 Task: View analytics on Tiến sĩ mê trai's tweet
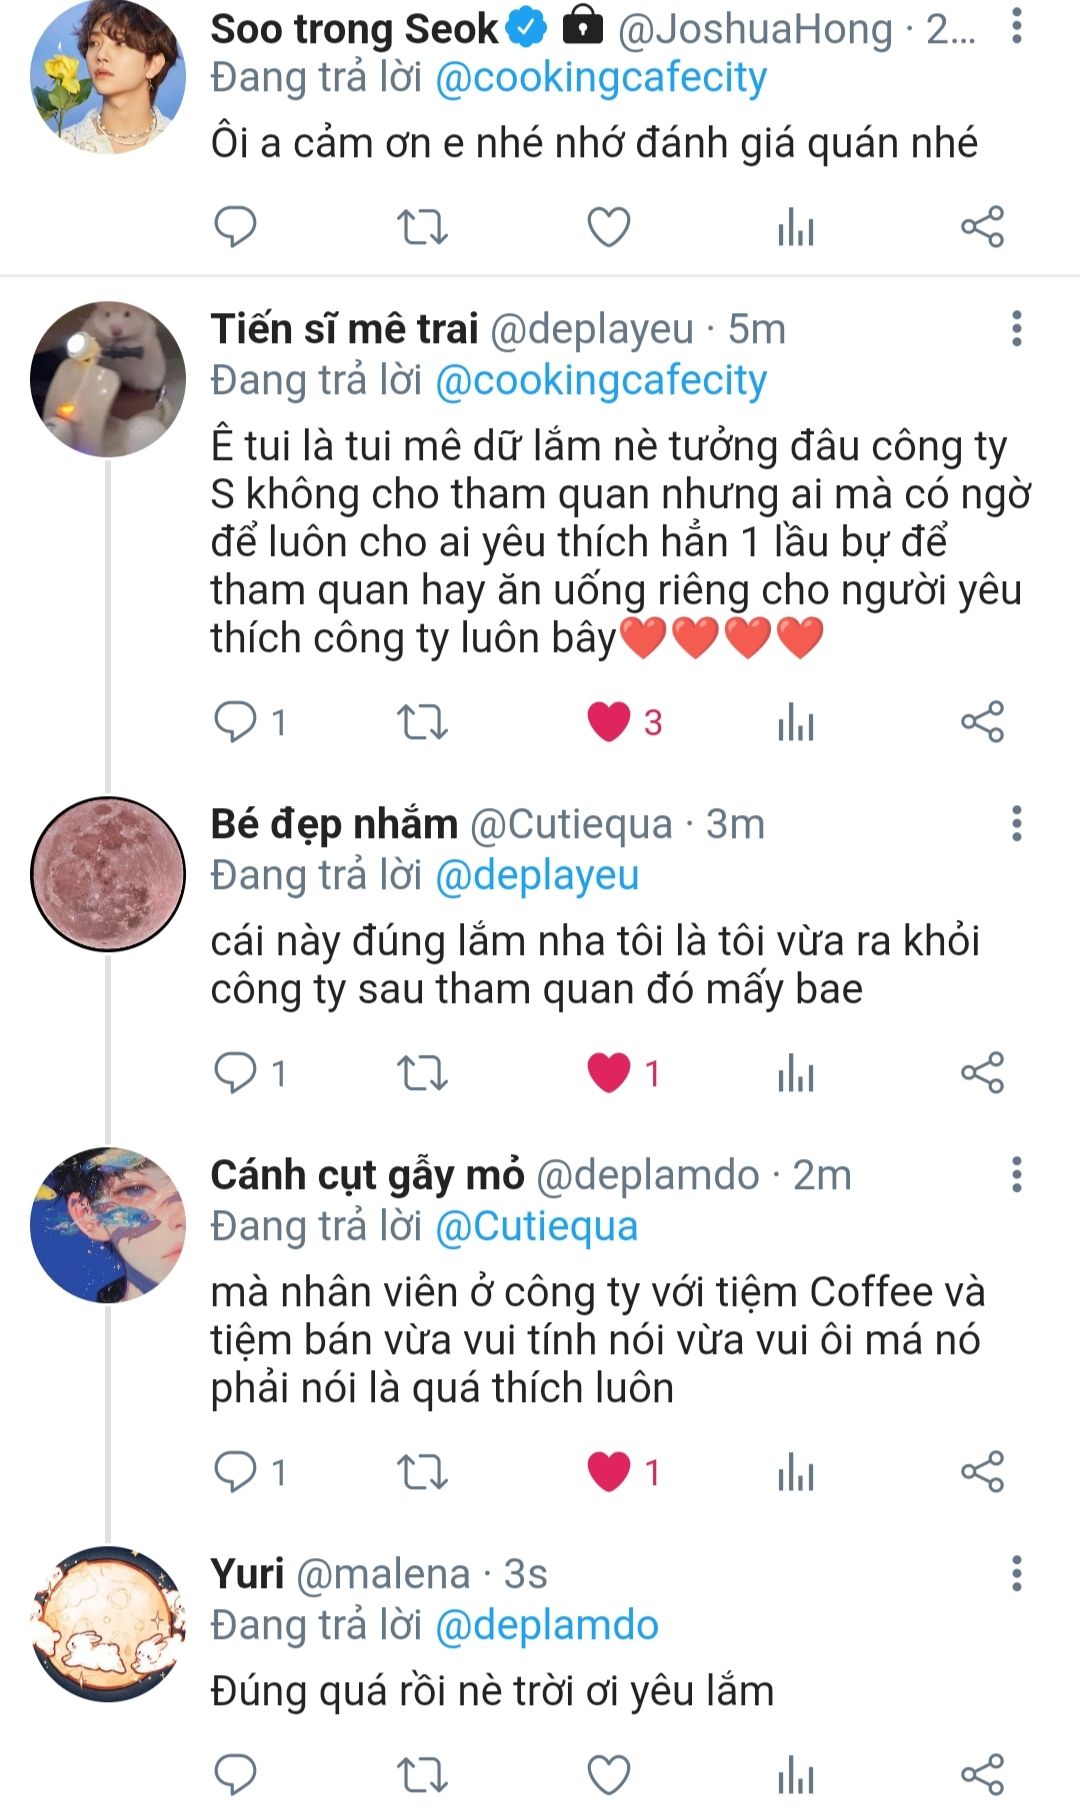point(796,722)
